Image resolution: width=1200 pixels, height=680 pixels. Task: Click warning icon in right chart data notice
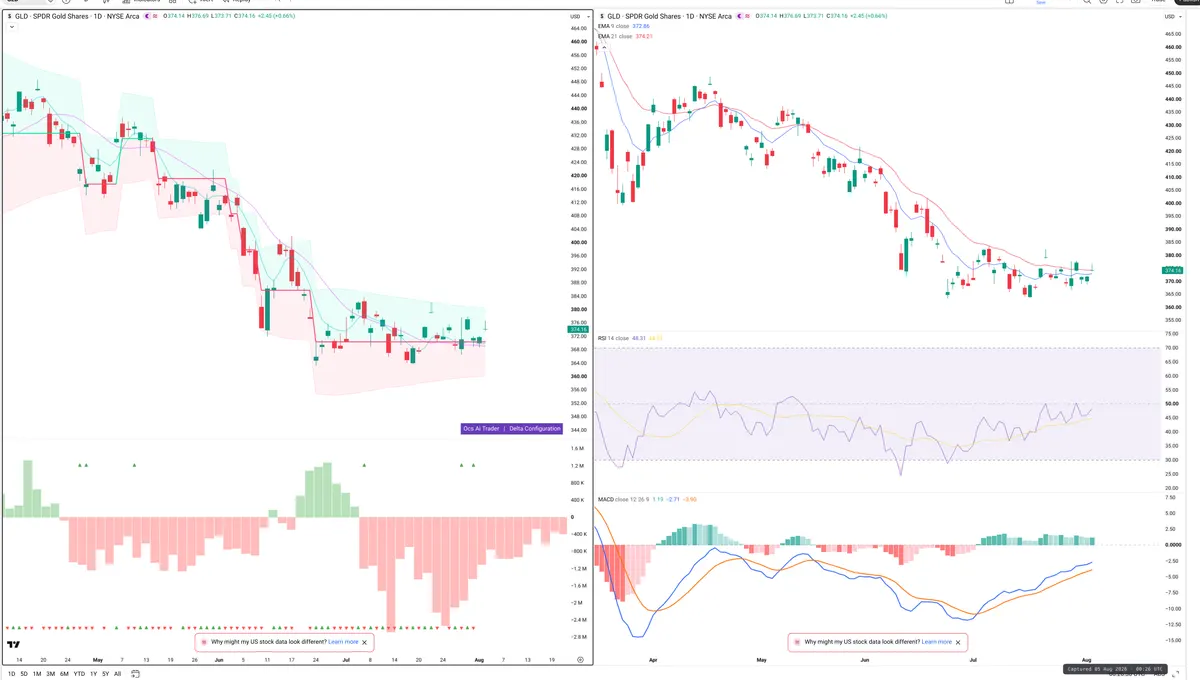(797, 642)
